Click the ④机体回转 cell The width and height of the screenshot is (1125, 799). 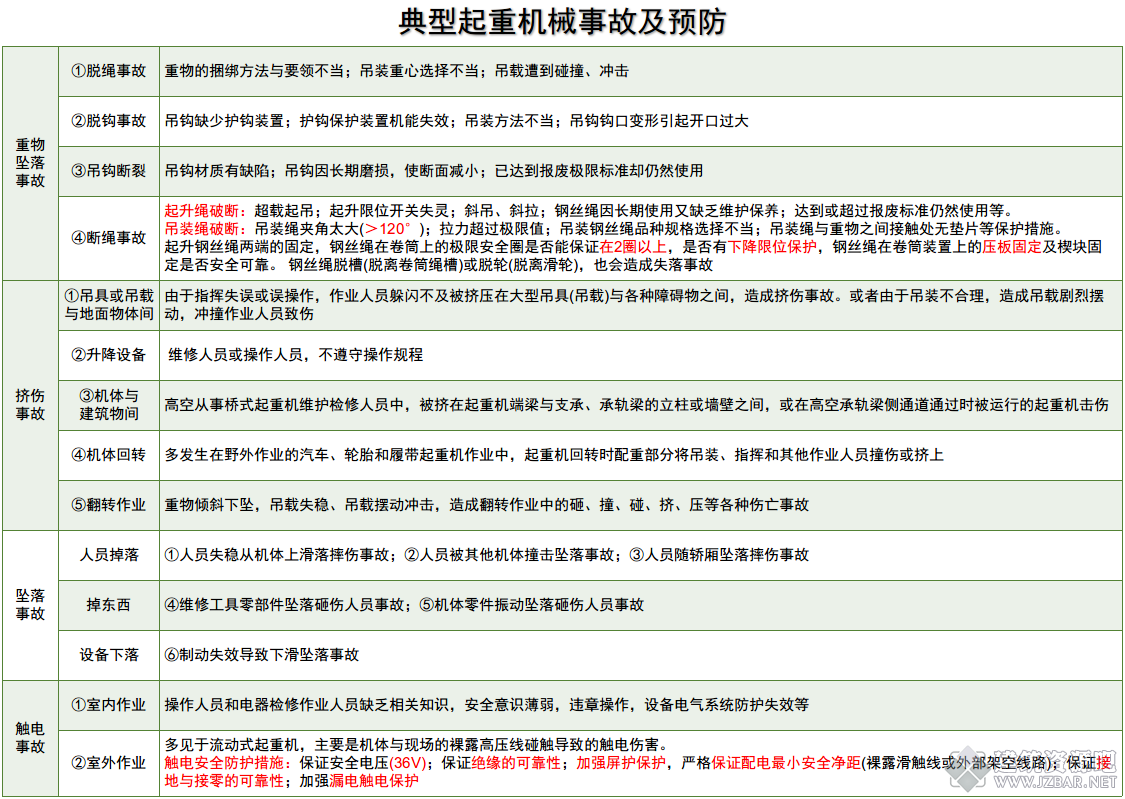pyautogui.click(x=109, y=455)
